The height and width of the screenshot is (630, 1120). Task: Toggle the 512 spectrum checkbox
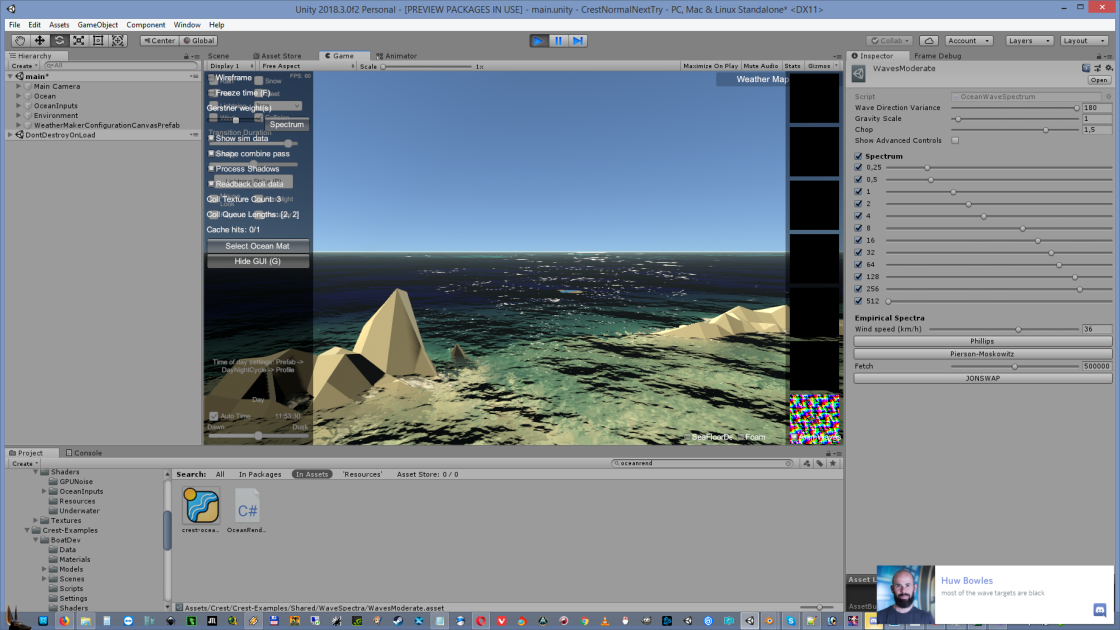click(859, 301)
